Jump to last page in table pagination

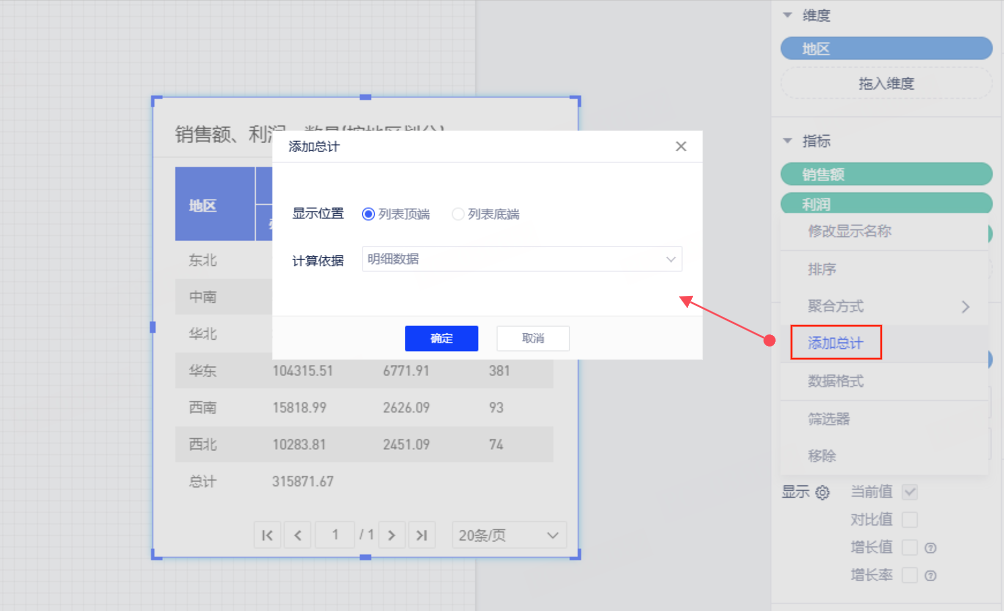point(422,535)
